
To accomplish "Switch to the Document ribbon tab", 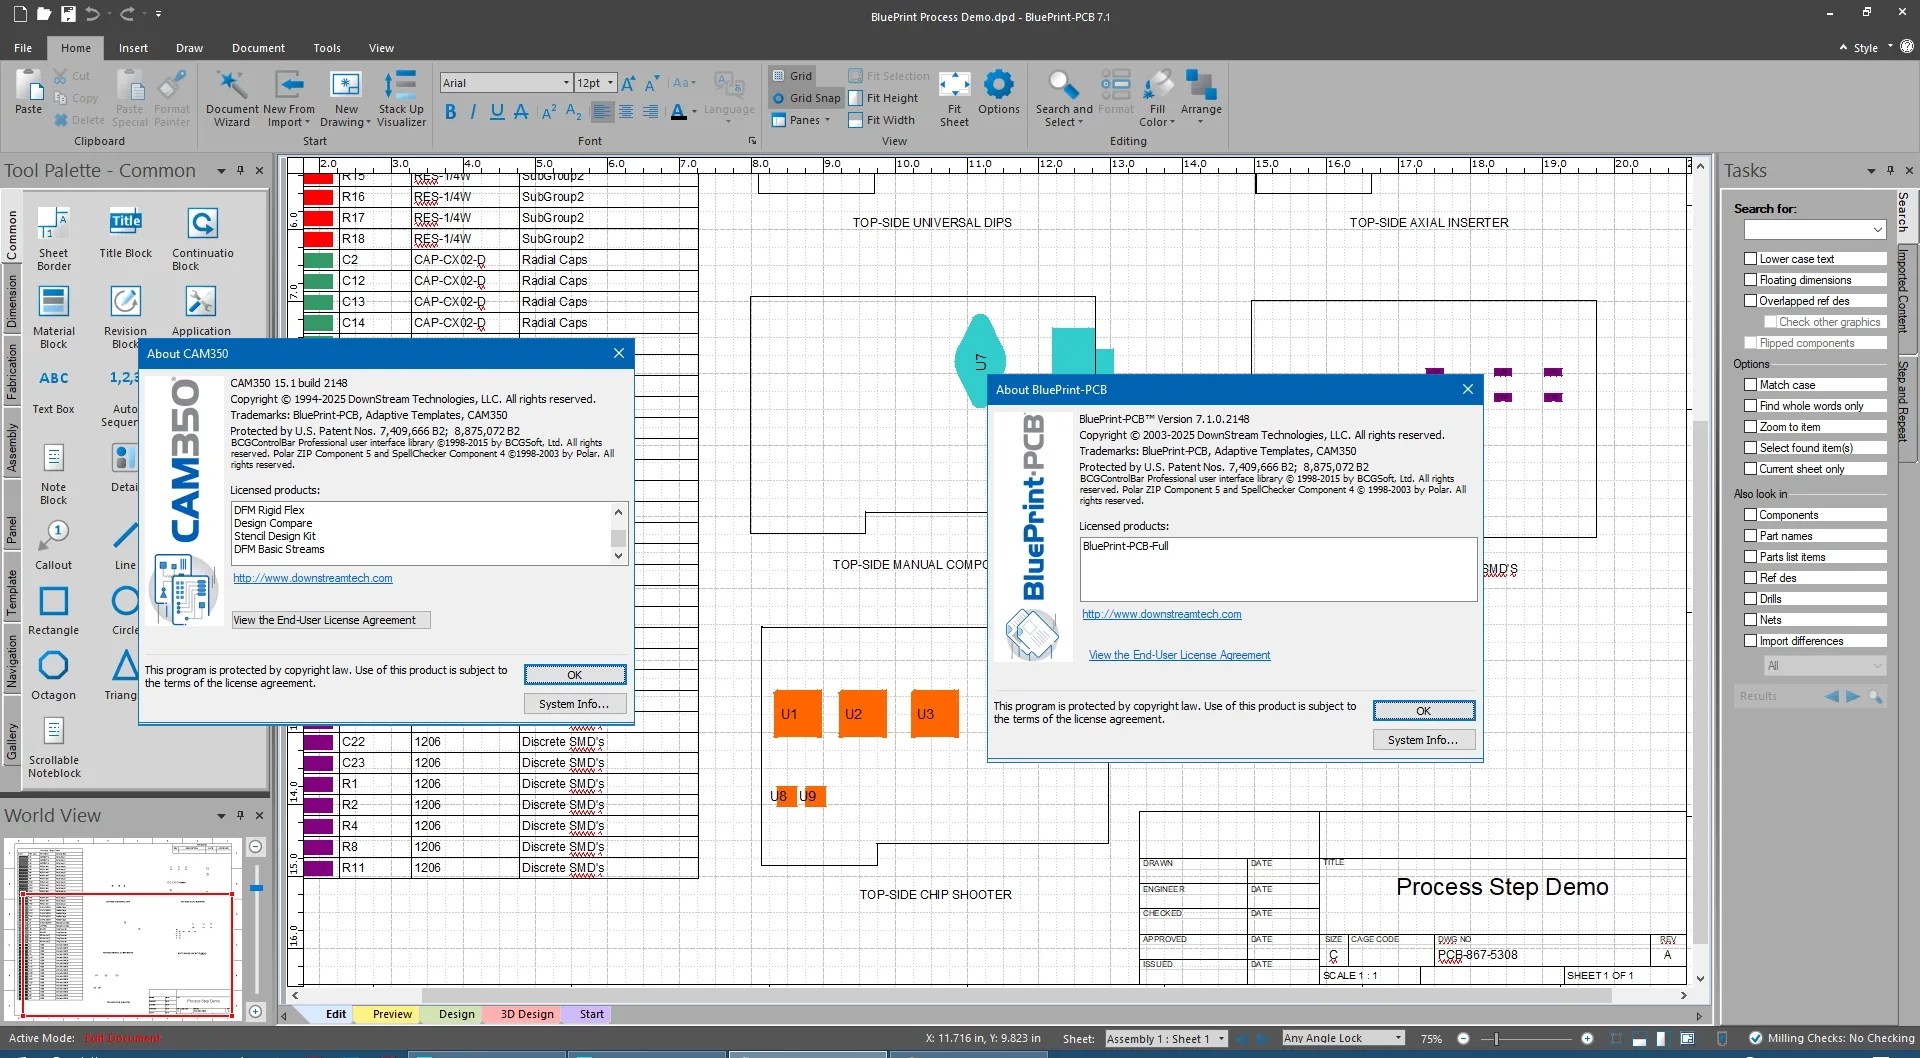I will pyautogui.click(x=258, y=48).
